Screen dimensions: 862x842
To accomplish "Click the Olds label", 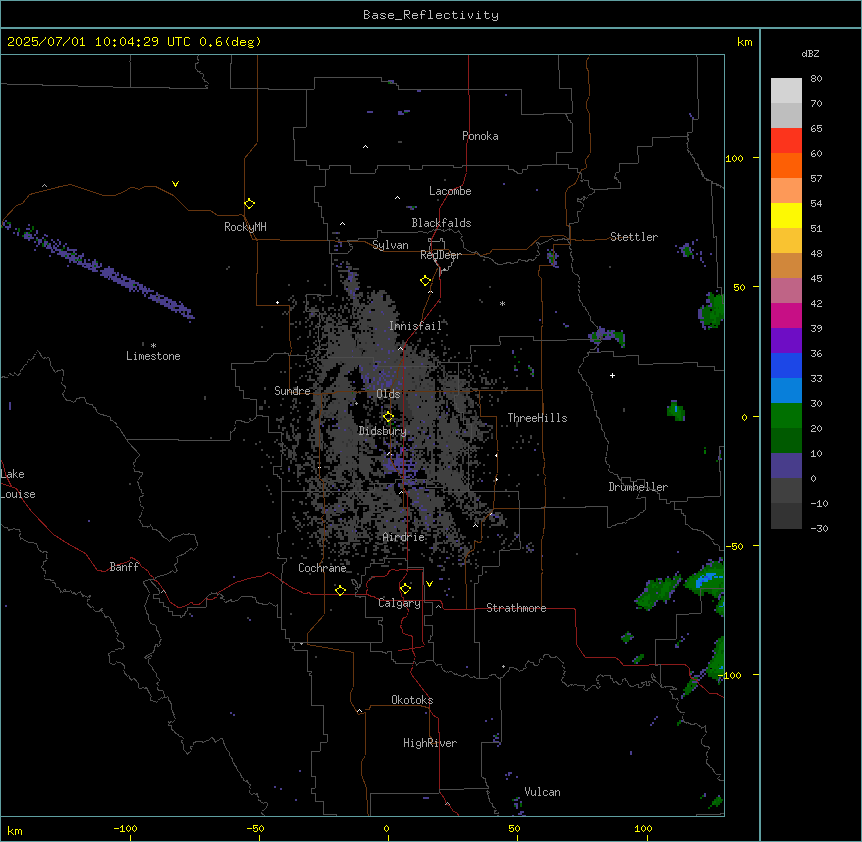I will tap(388, 394).
